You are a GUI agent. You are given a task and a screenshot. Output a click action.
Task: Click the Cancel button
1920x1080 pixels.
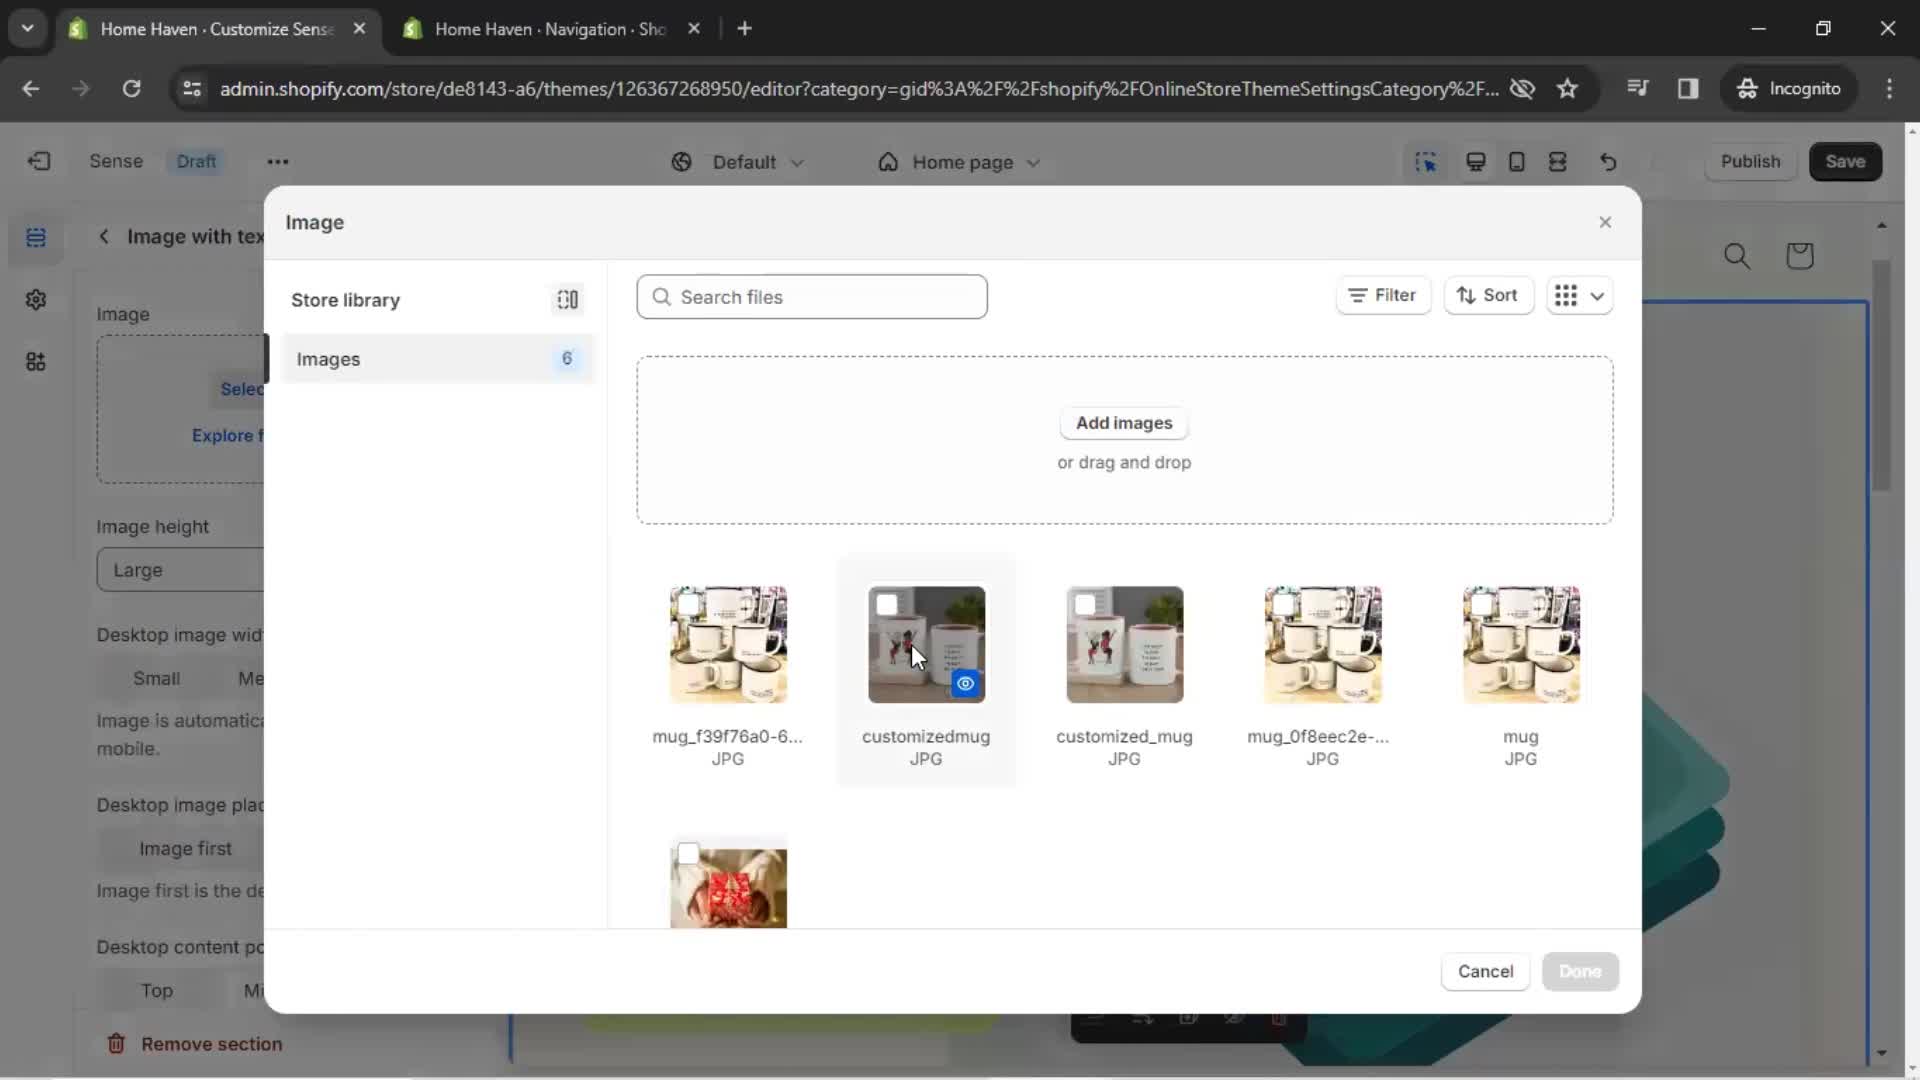pyautogui.click(x=1484, y=971)
